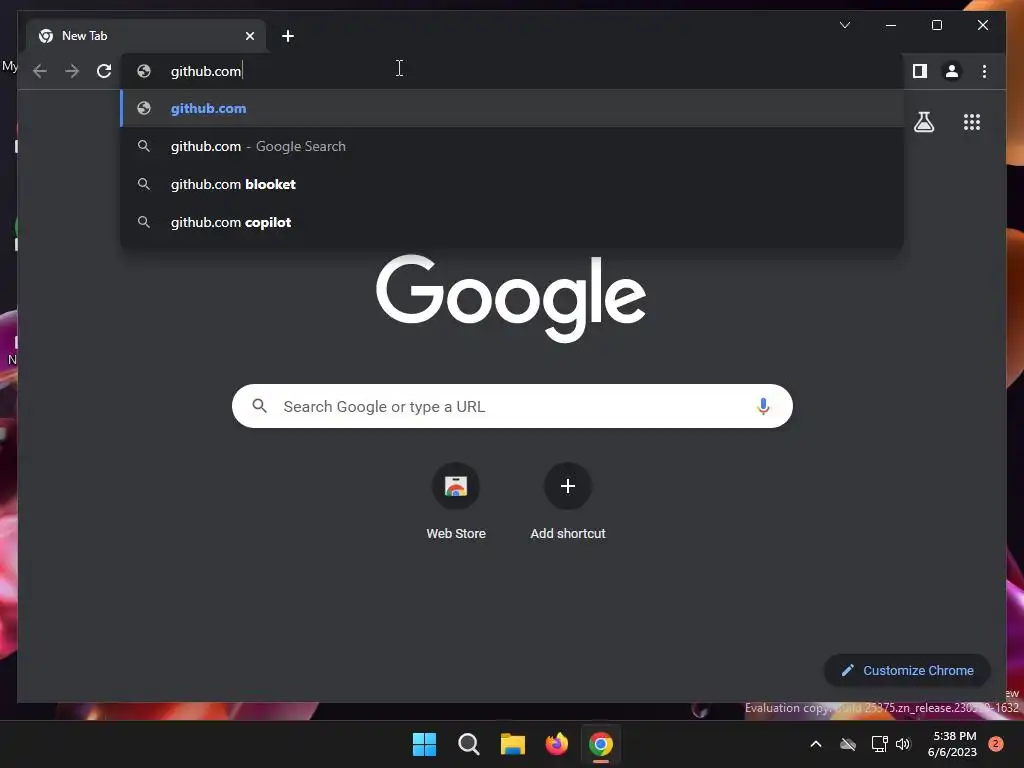Maximize the Chrome window
The width and height of the screenshot is (1024, 768).
[x=936, y=25]
